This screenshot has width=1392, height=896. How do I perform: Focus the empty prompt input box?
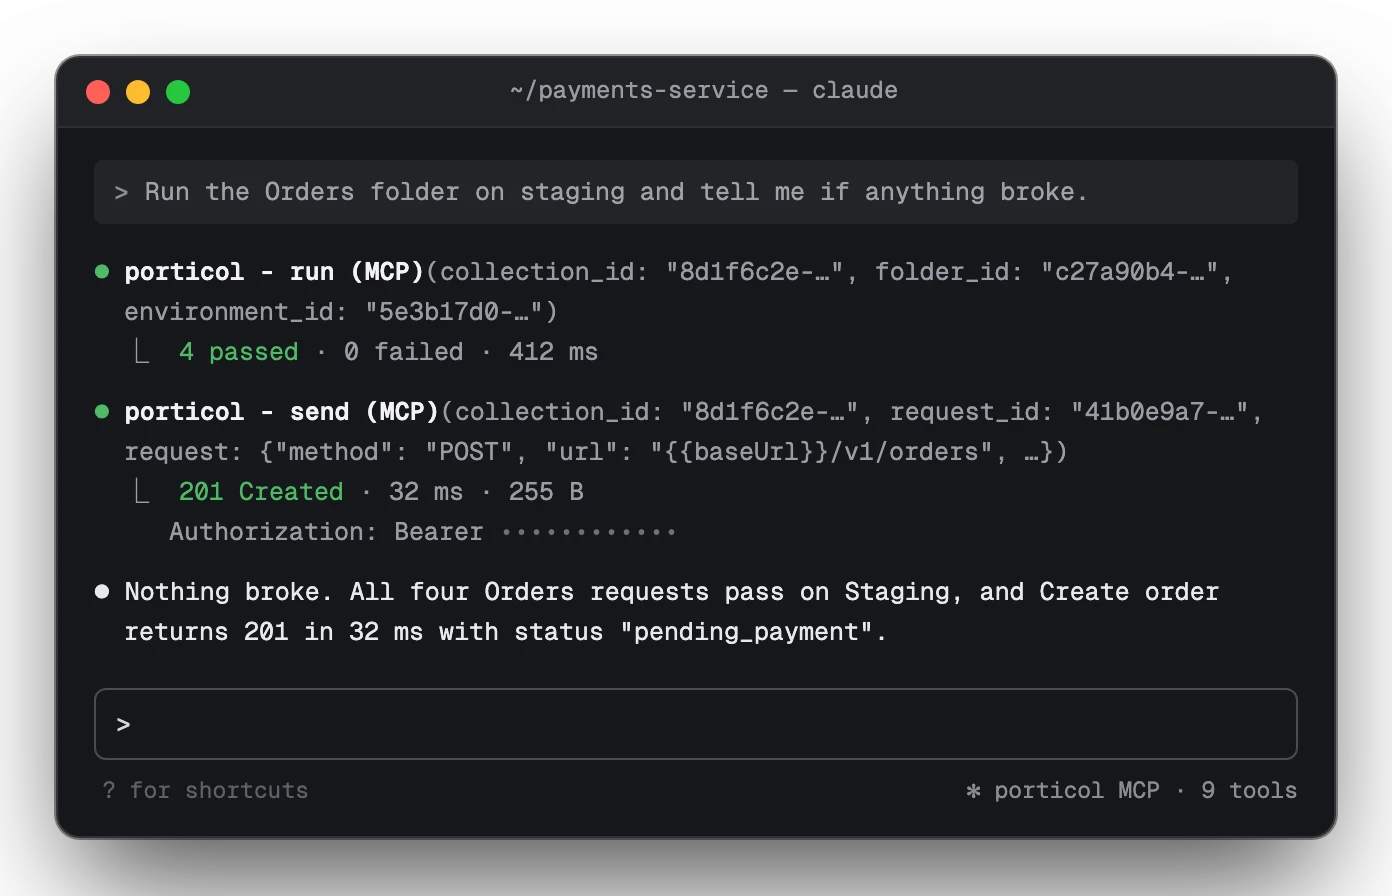tap(696, 724)
